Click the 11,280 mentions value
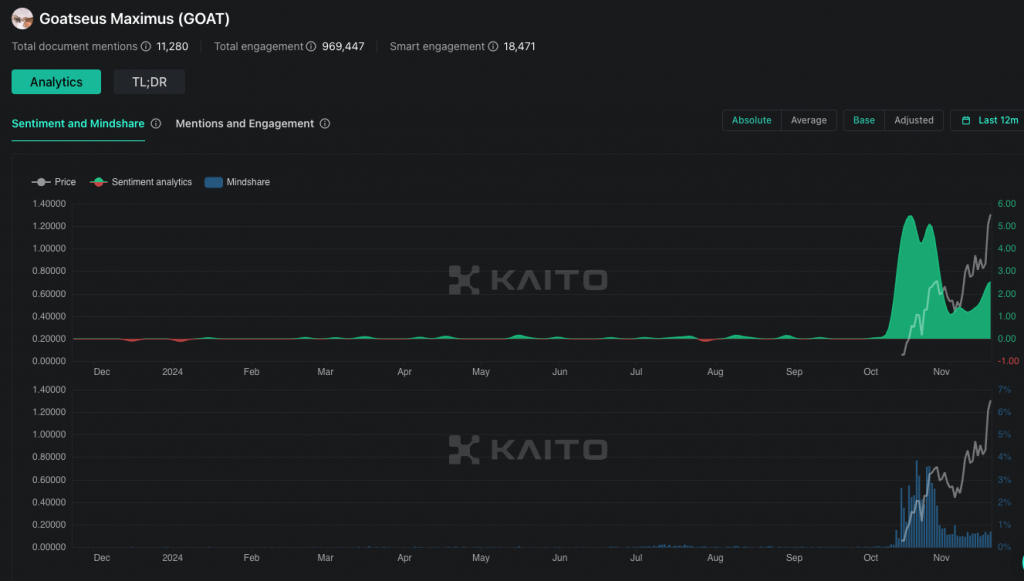The height and width of the screenshot is (581, 1024). pos(172,46)
